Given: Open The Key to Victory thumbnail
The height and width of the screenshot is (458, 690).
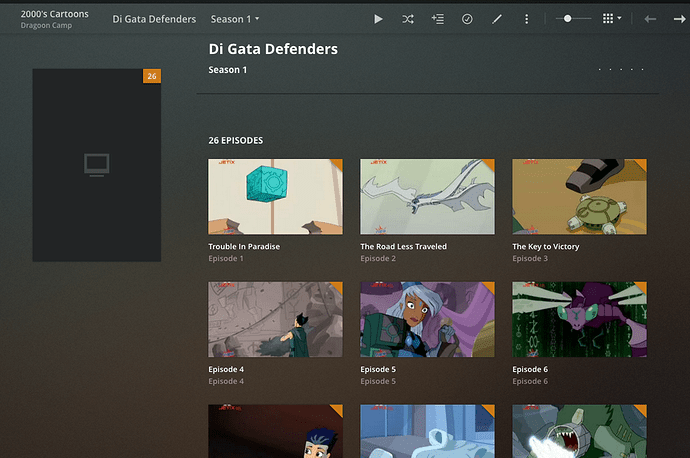Looking at the screenshot, I should [x=580, y=196].
